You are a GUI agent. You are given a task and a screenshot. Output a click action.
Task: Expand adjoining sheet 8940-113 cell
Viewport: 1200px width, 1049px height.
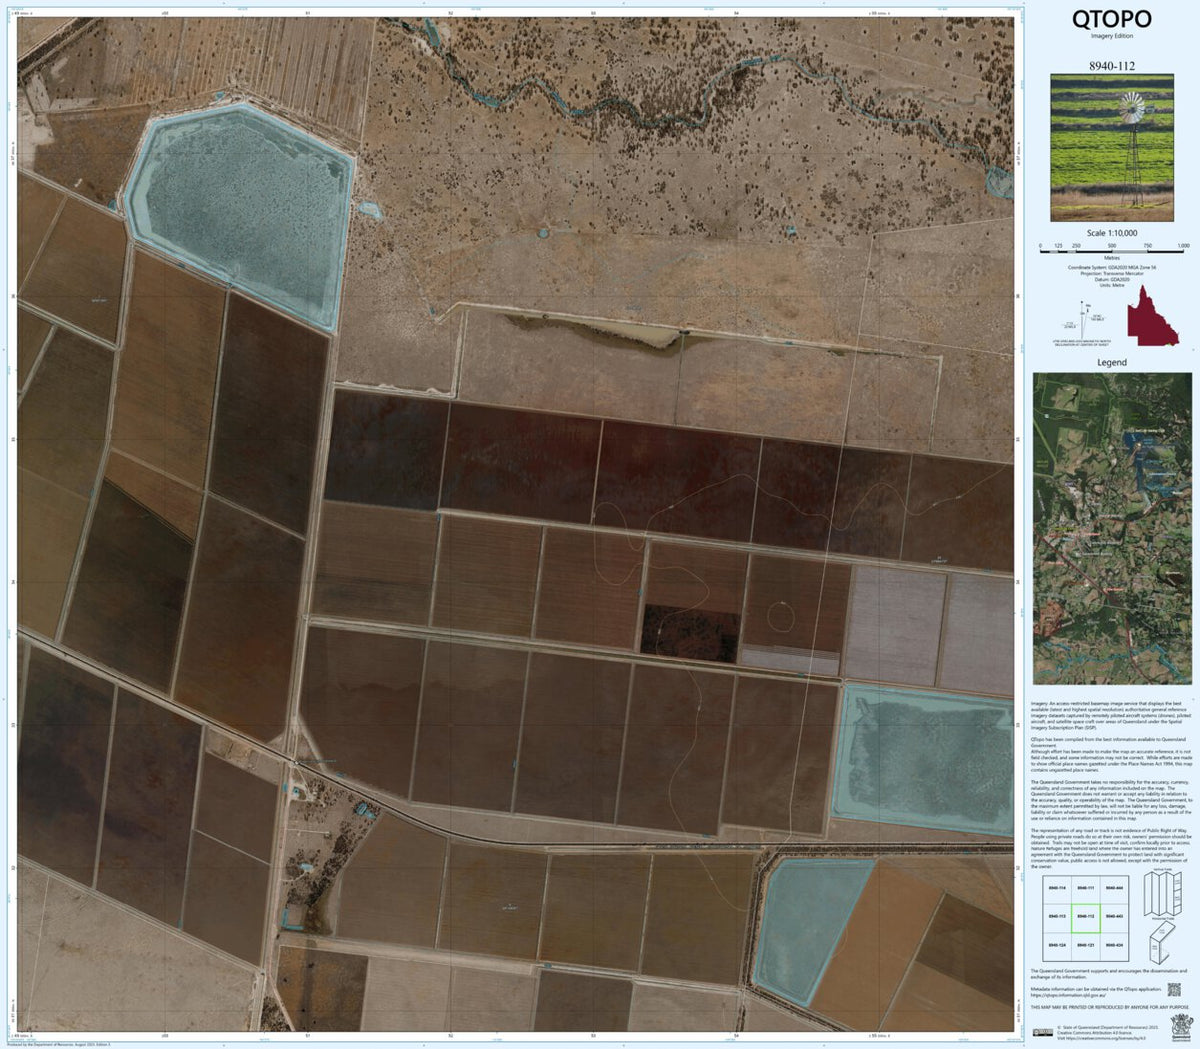[1057, 916]
